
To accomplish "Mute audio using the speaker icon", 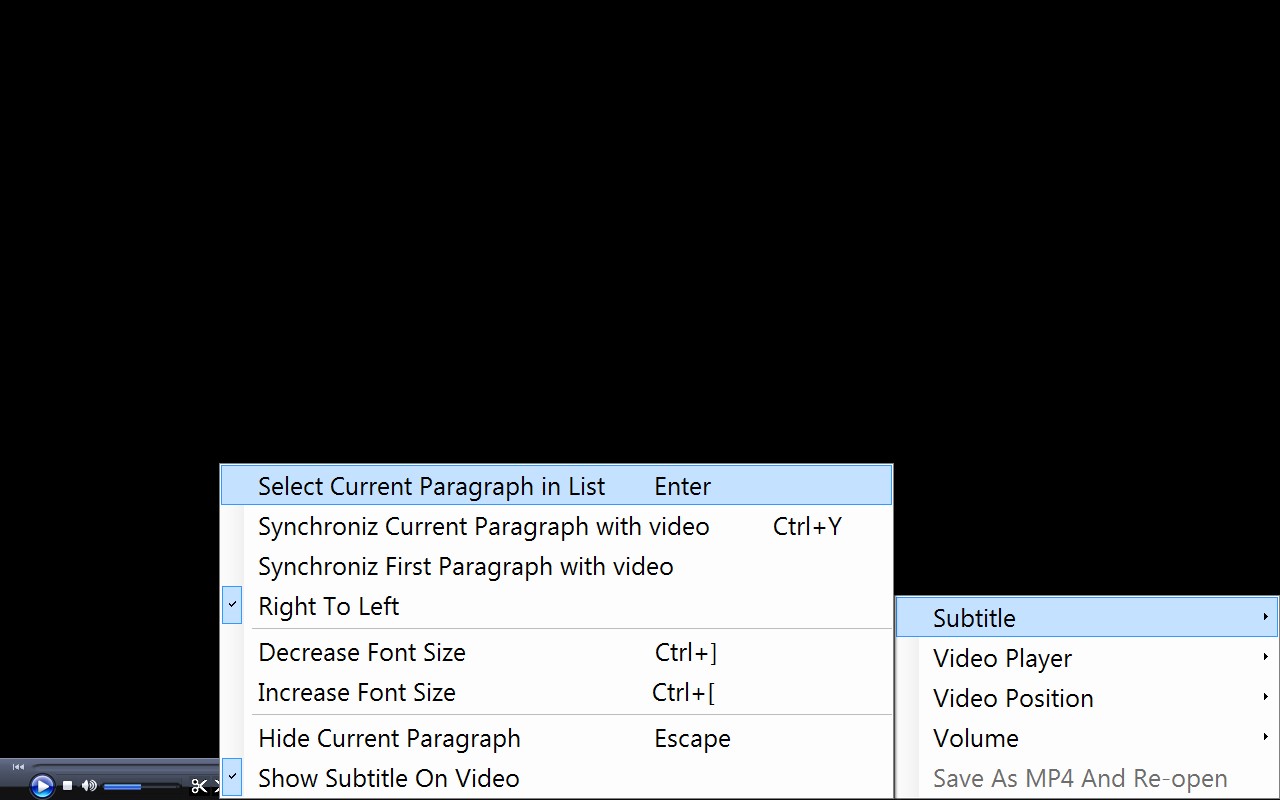I will pos(89,785).
